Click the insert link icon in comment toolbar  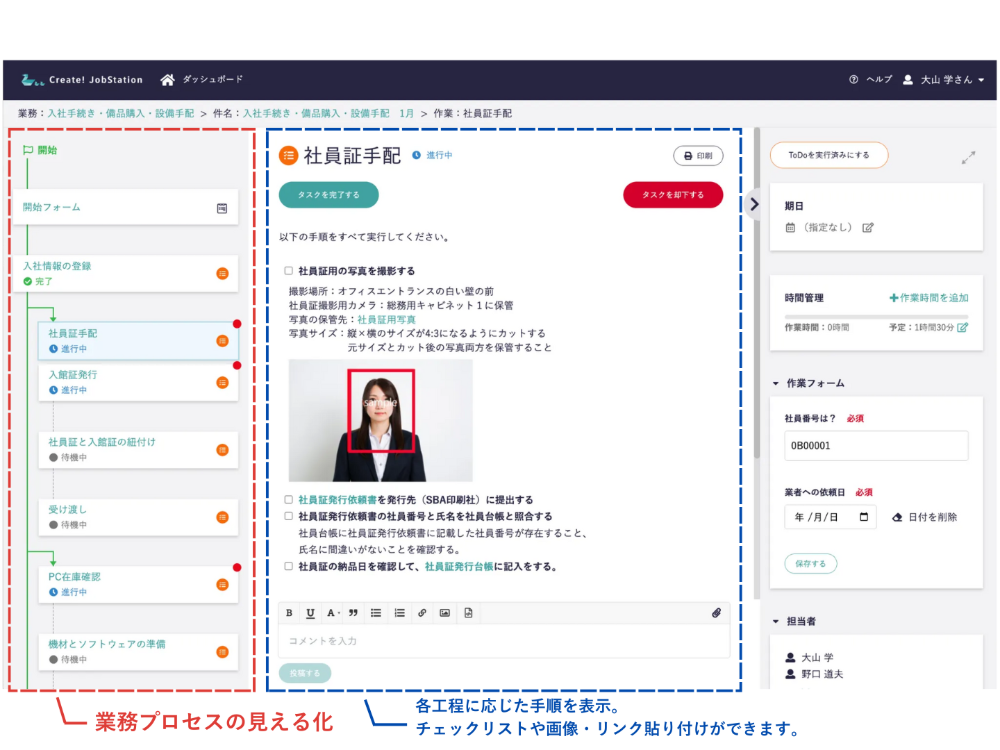(x=422, y=613)
